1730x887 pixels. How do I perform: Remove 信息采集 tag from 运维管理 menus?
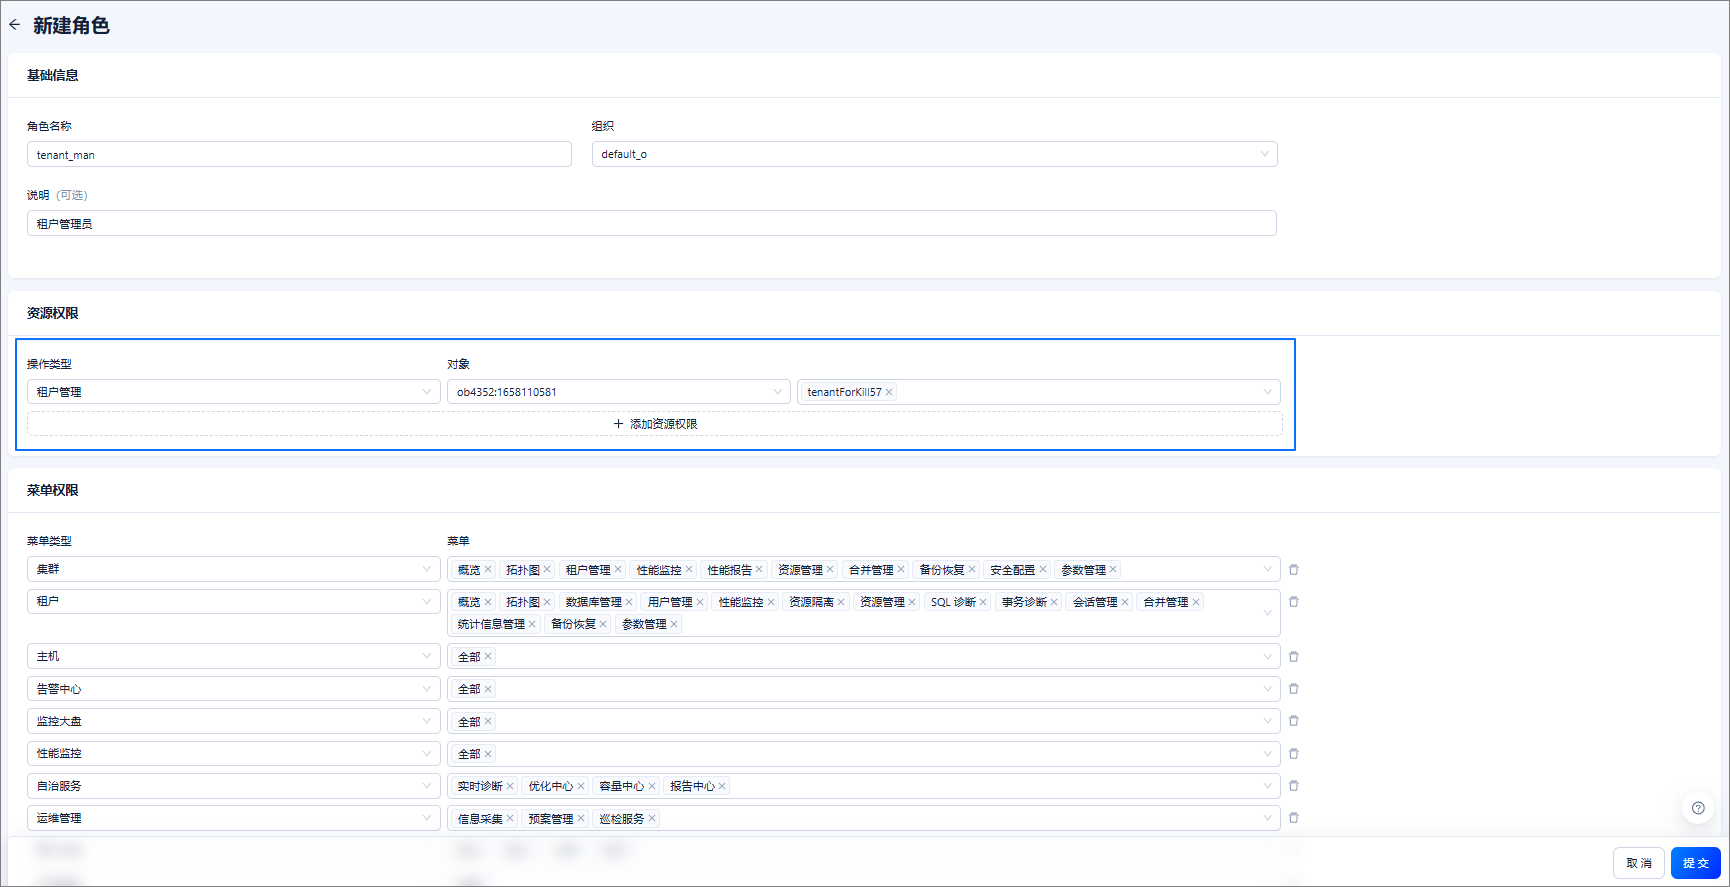coord(510,818)
